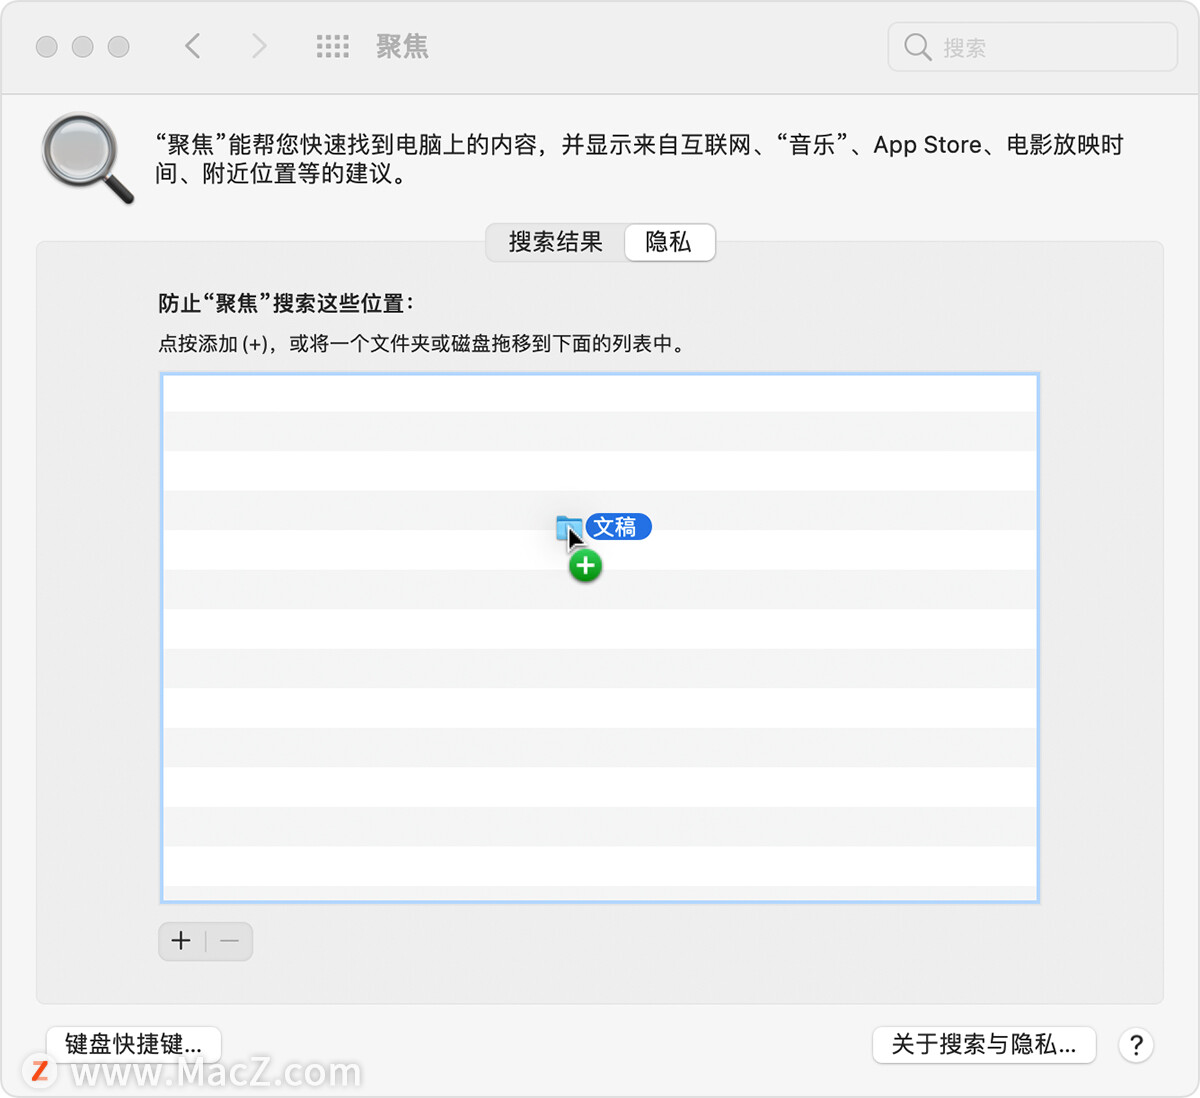Focus the 搜索 search field
The height and width of the screenshot is (1098, 1200).
pos(1033,47)
